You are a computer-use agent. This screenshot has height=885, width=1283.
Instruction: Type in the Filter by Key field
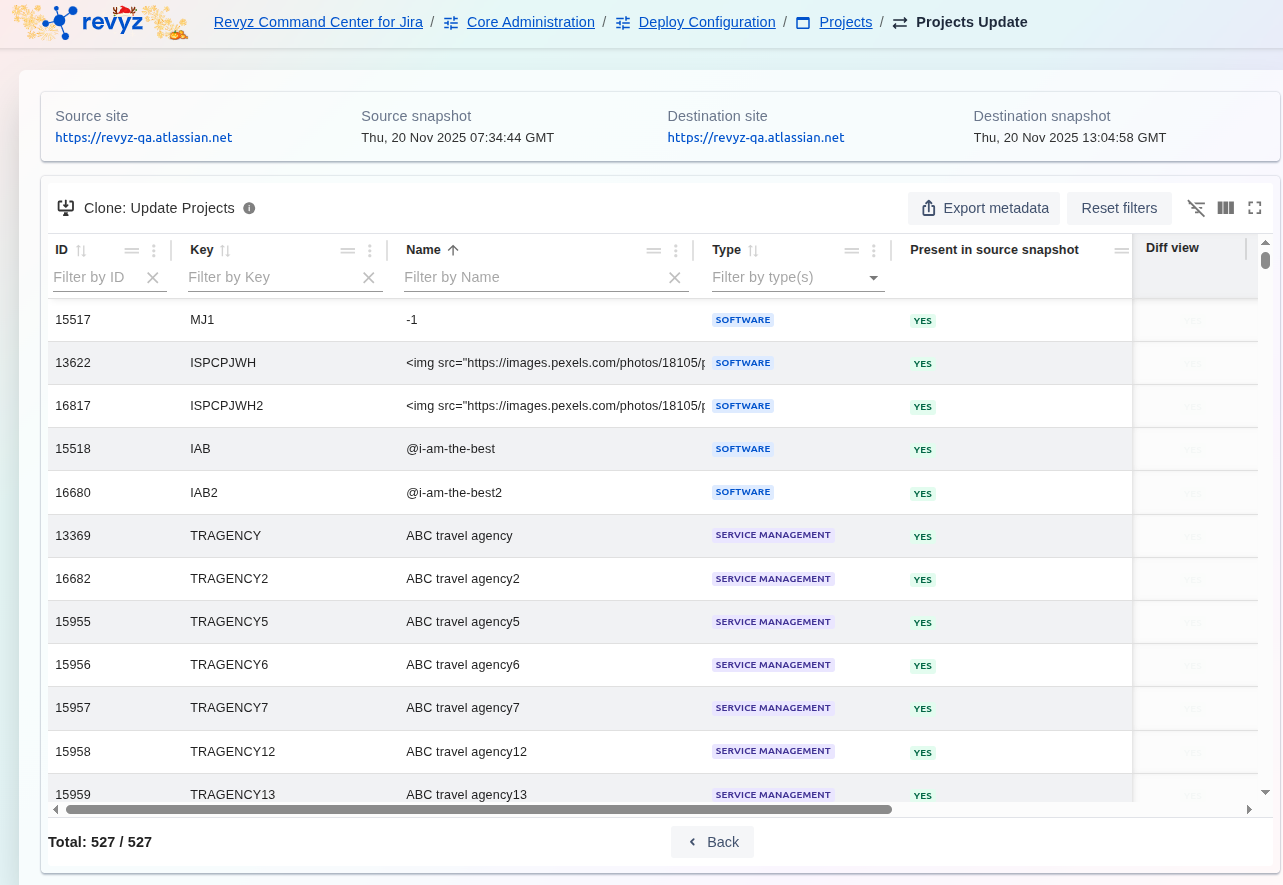(x=270, y=277)
